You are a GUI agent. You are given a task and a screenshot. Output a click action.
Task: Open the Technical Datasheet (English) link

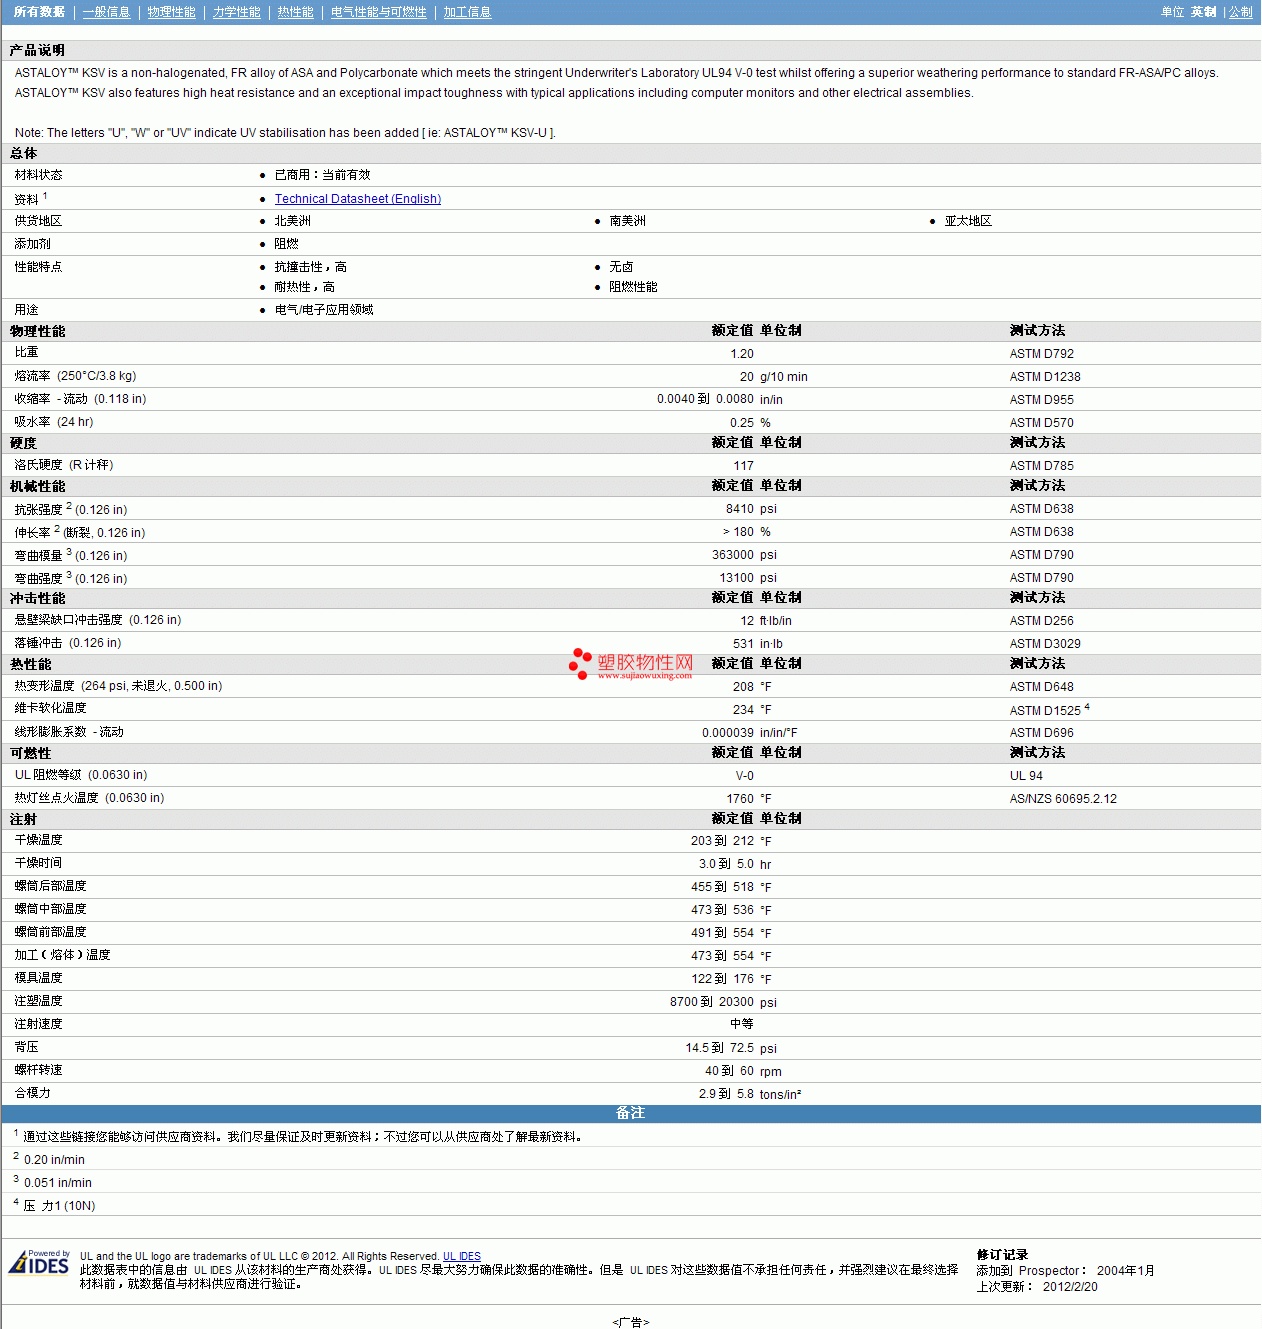tap(358, 199)
